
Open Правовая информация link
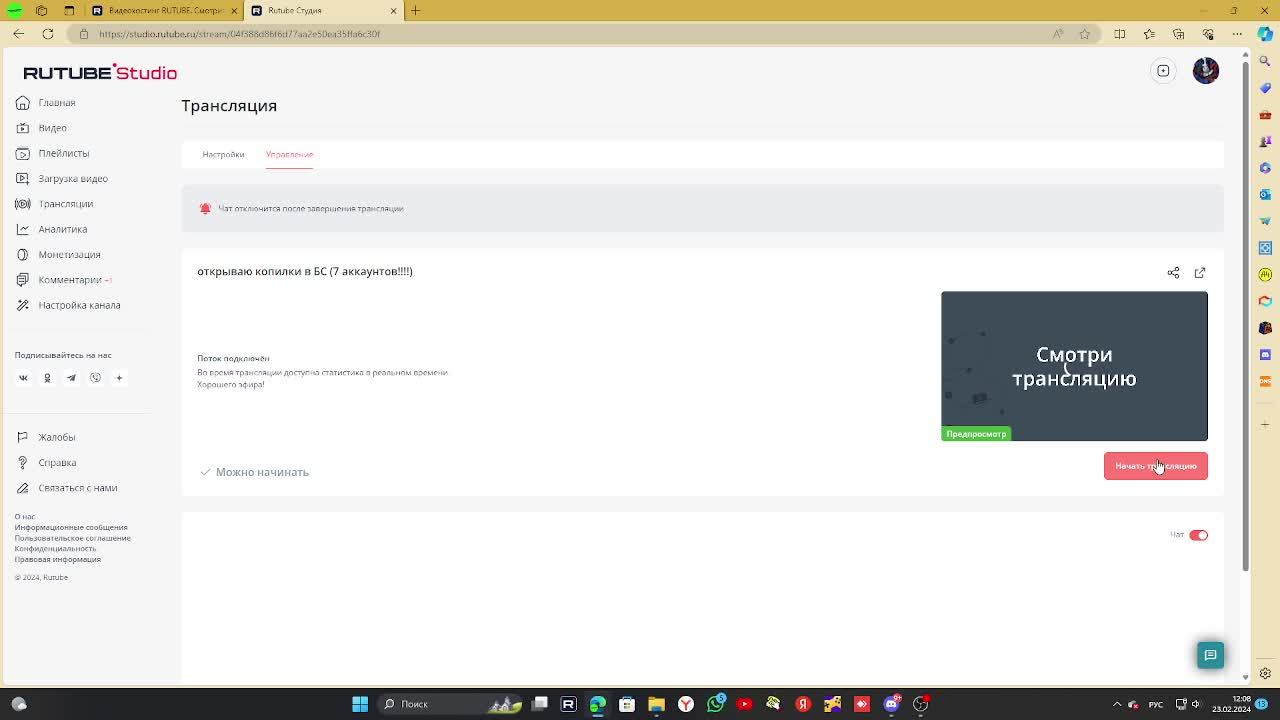click(x=58, y=559)
